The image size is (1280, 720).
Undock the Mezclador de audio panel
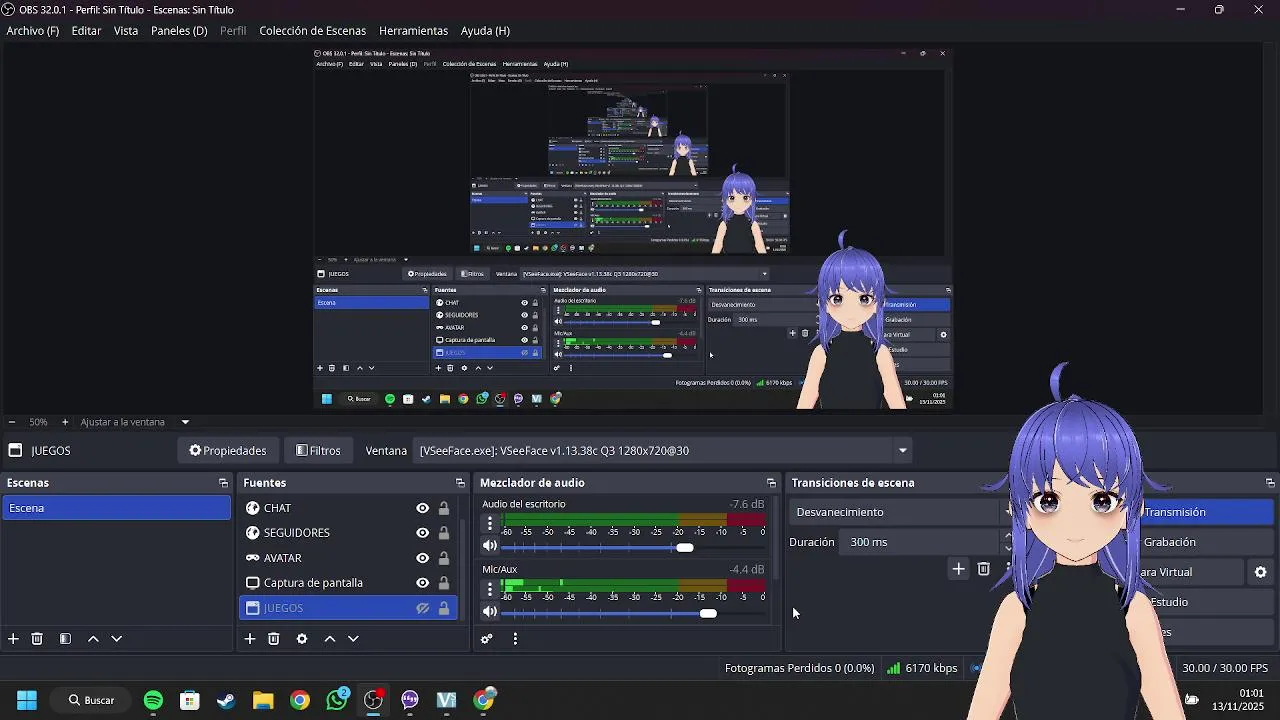click(771, 483)
